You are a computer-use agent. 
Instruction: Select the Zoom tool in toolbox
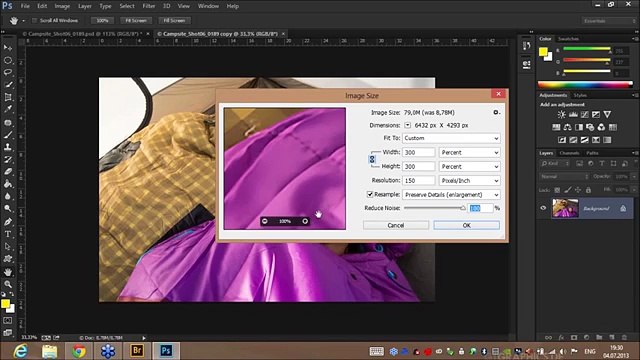coord(8,284)
